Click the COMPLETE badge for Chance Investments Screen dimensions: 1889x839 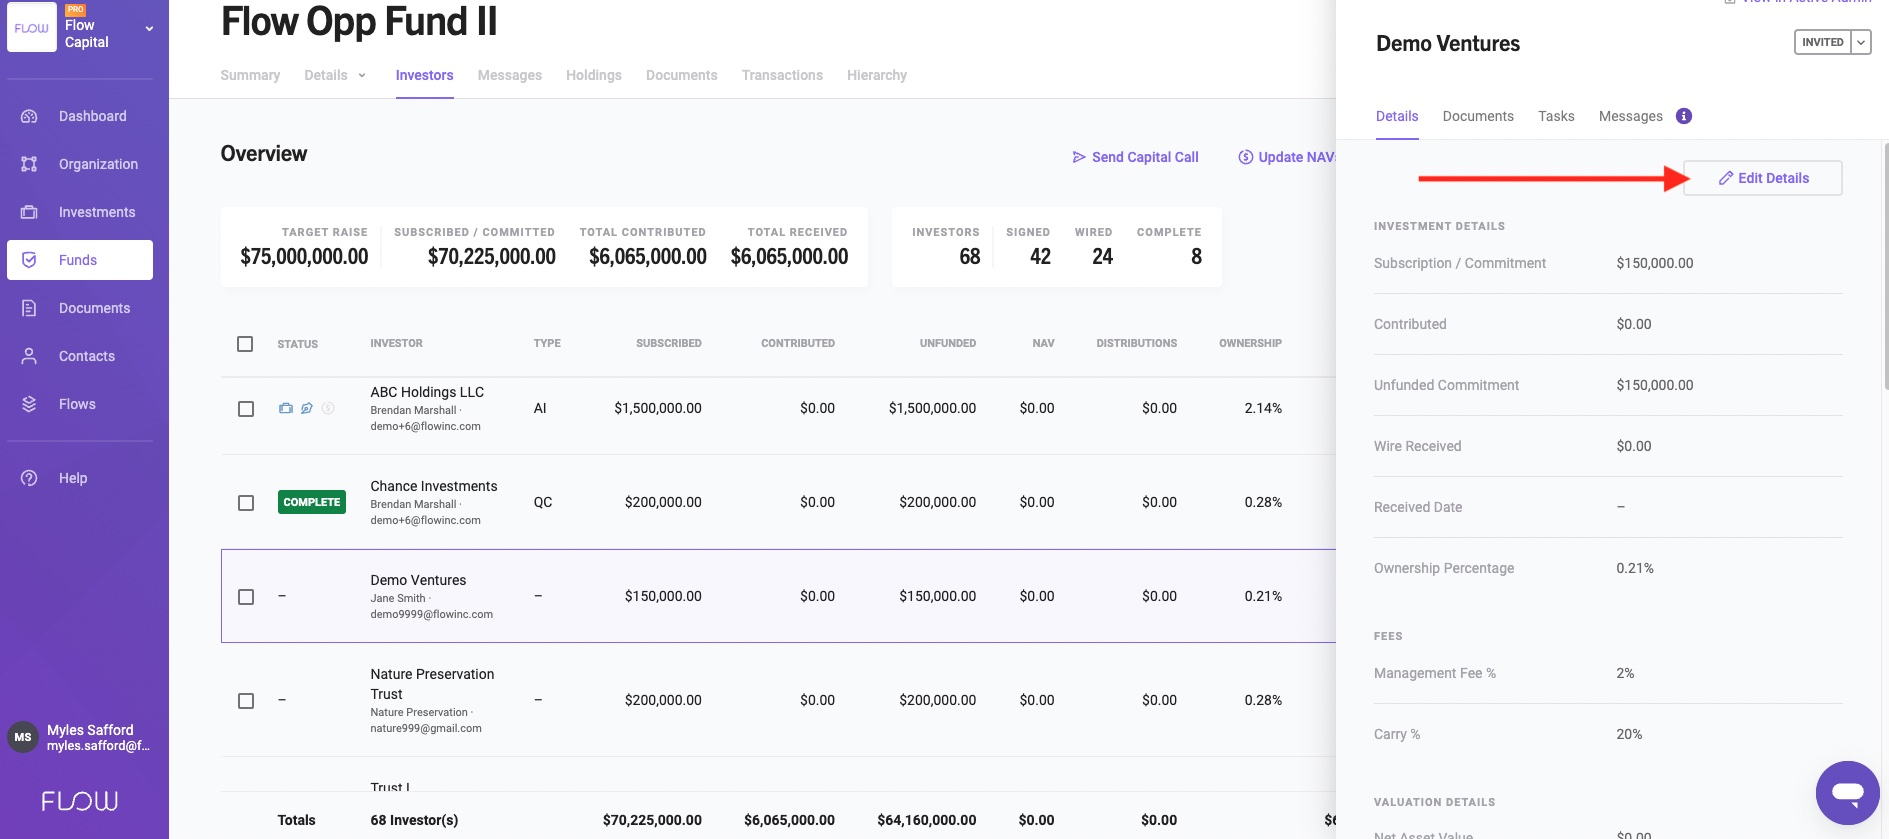312,502
